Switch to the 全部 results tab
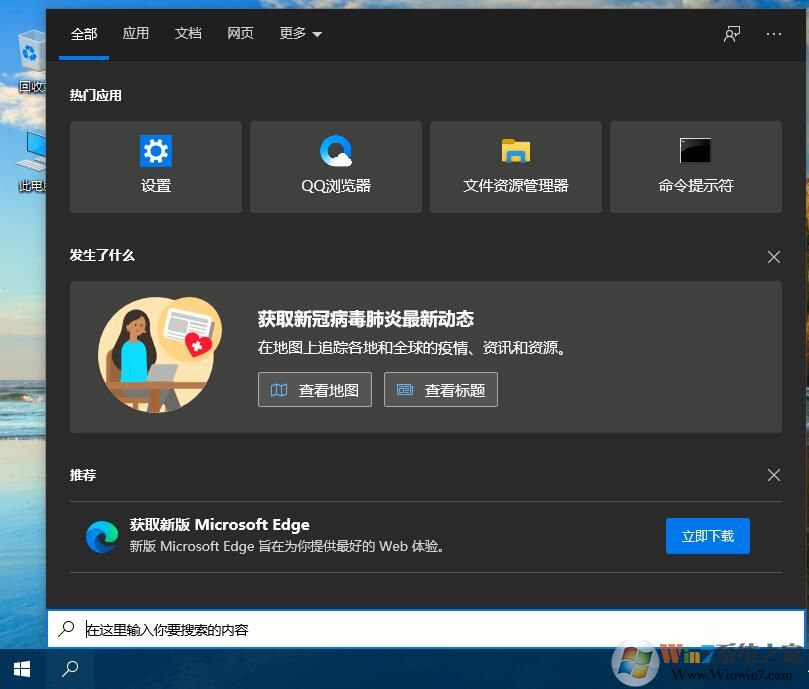Image resolution: width=809 pixels, height=689 pixels. 84,33
